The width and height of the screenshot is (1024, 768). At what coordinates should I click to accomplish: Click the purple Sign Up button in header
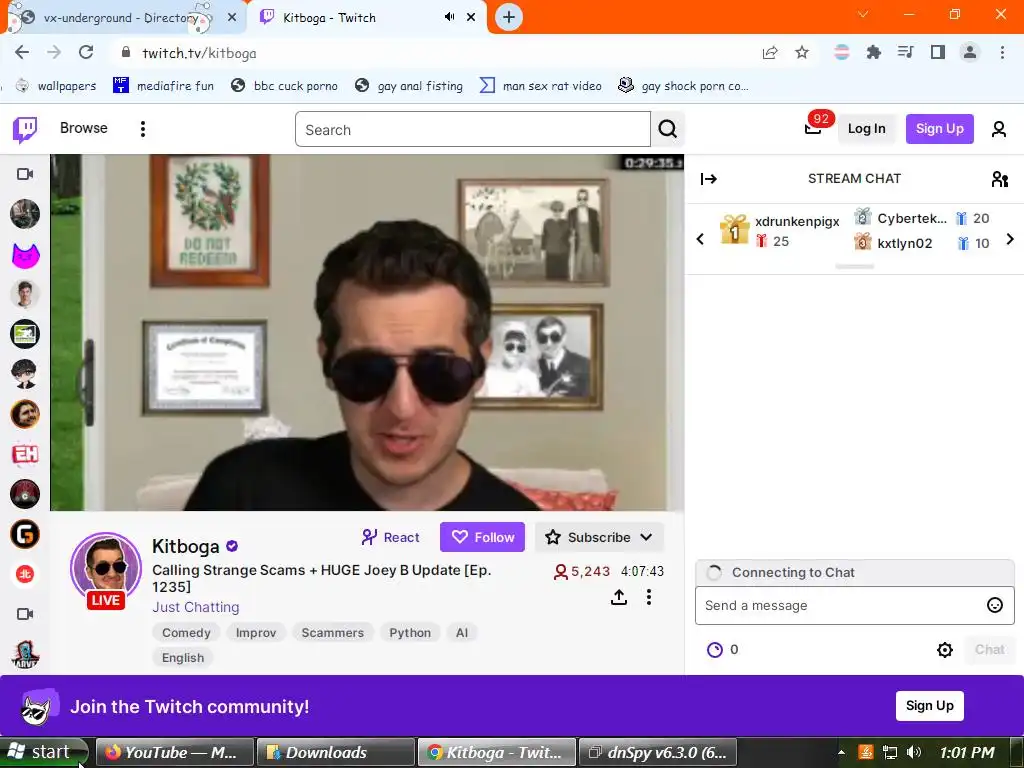pos(939,129)
